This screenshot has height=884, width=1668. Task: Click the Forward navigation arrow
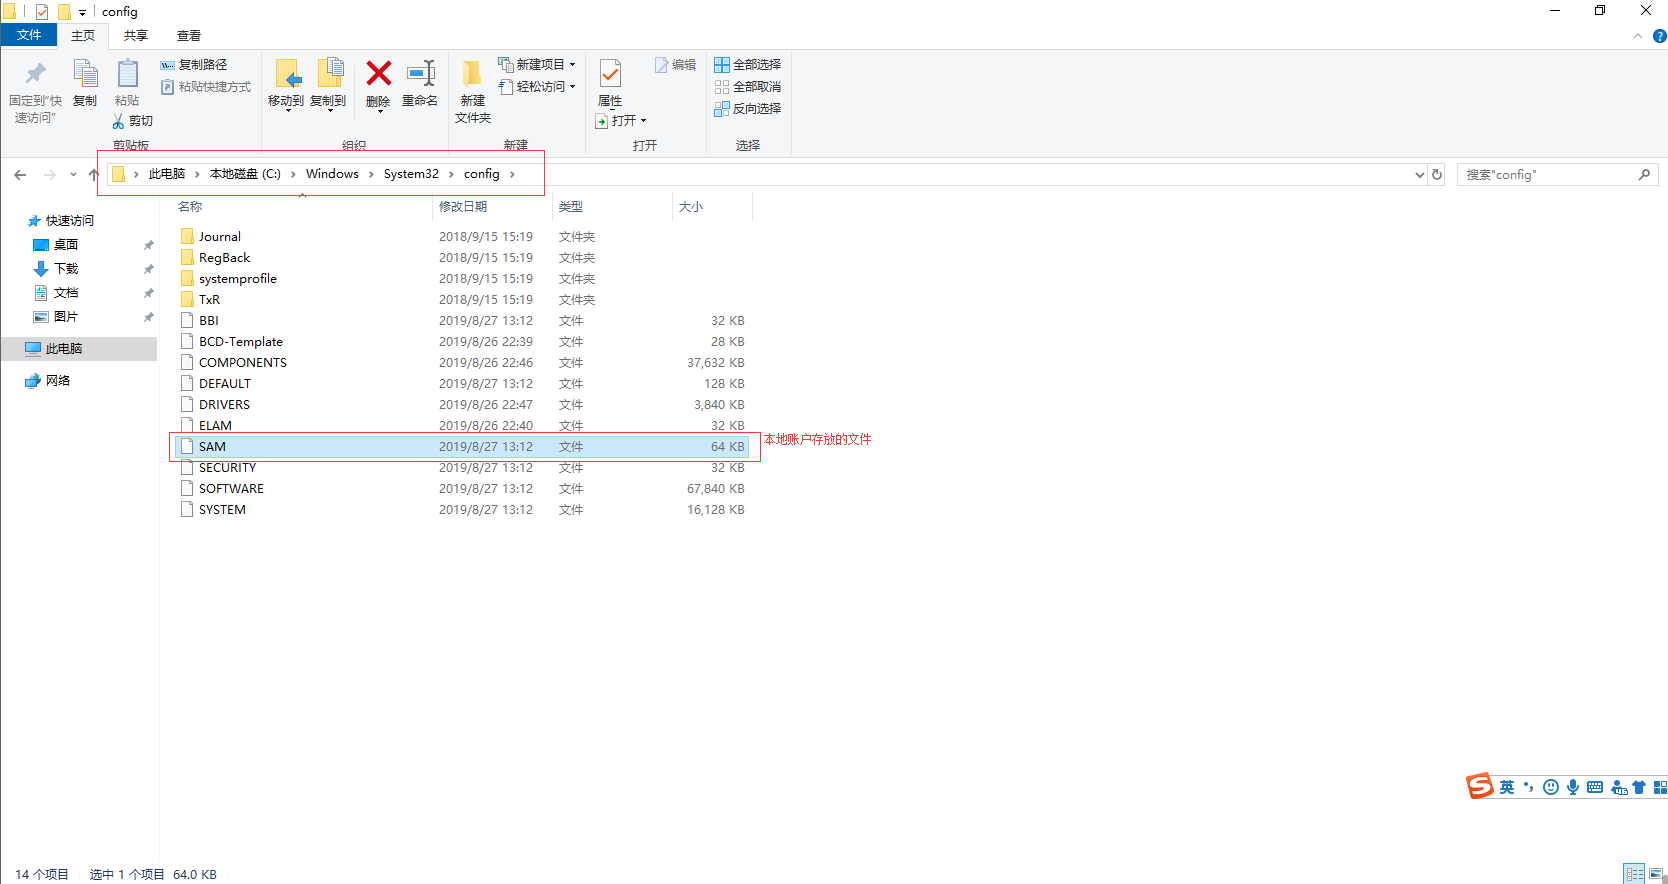[x=49, y=174]
